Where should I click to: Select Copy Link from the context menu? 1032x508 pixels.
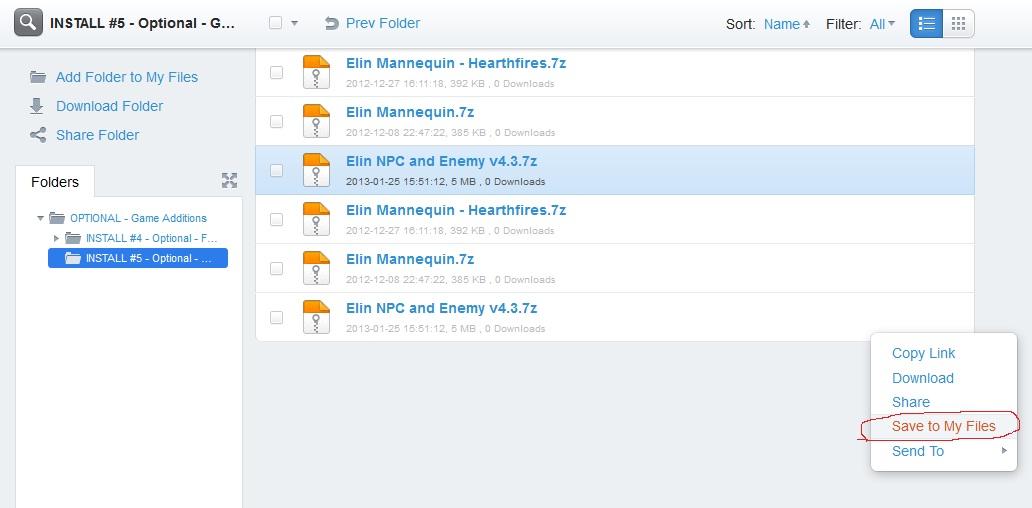click(x=923, y=353)
